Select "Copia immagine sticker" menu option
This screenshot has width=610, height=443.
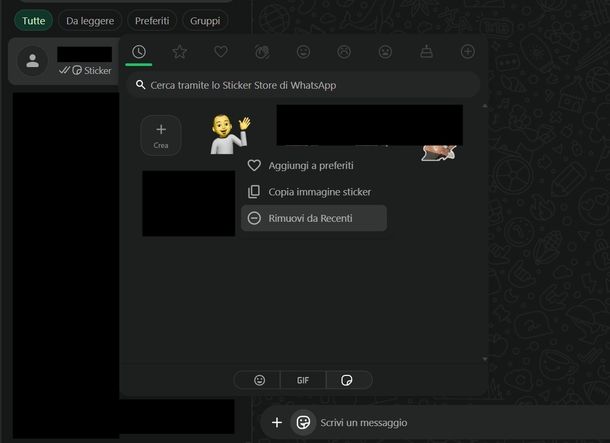coord(319,191)
